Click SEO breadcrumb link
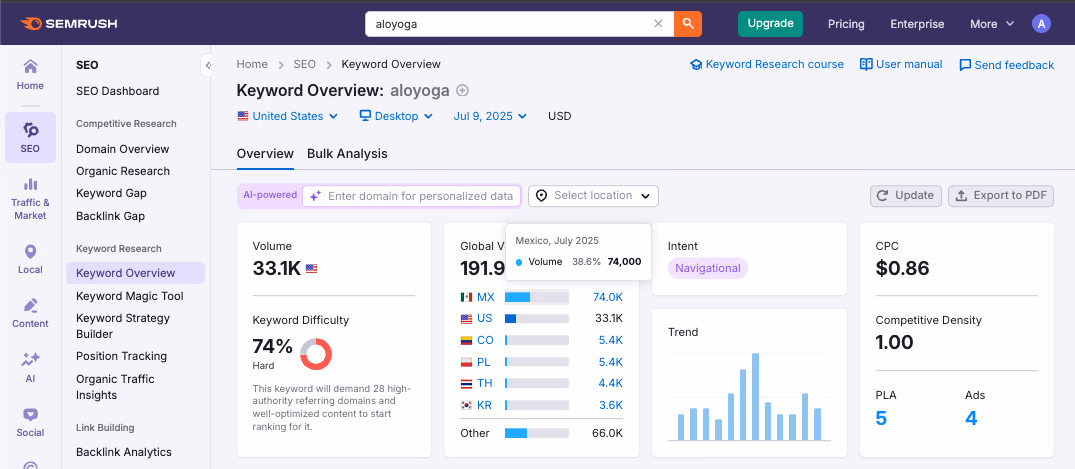This screenshot has width=1075, height=469. (x=304, y=64)
